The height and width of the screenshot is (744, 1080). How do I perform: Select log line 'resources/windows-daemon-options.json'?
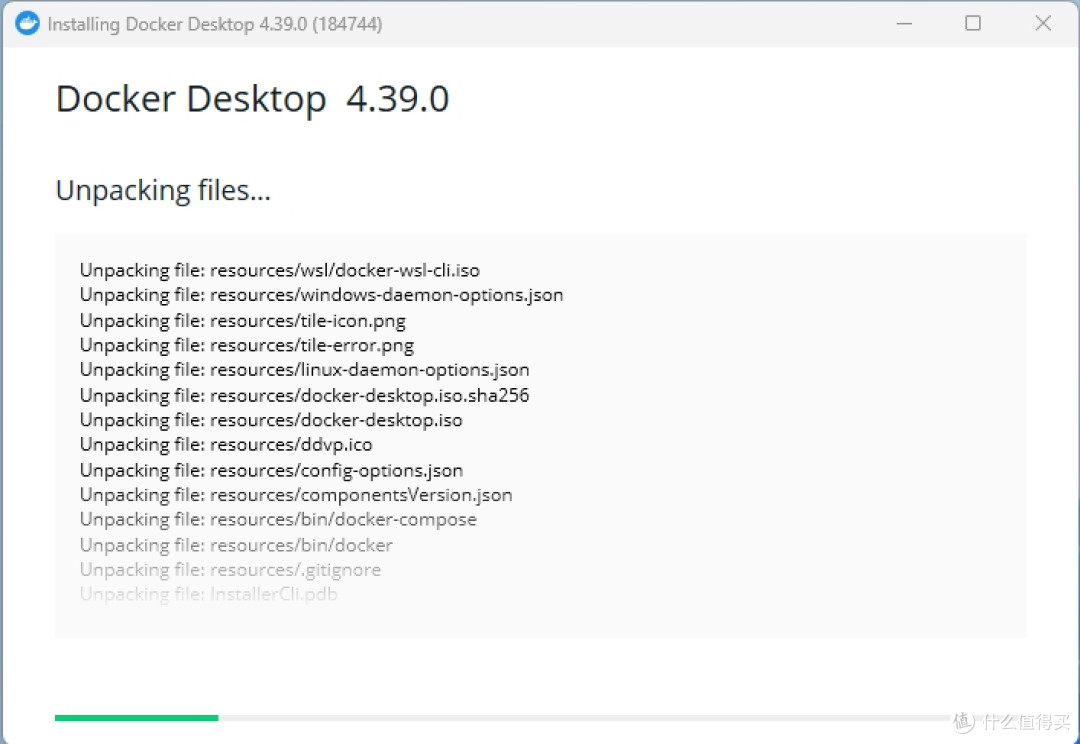(322, 295)
